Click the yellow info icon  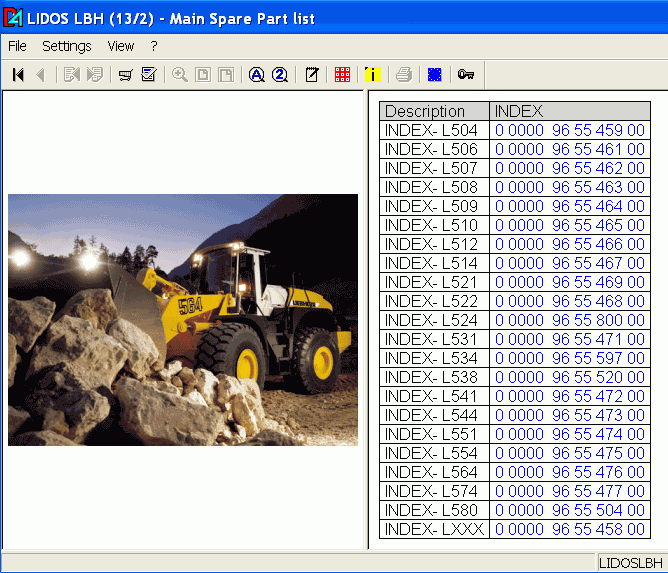(373, 75)
